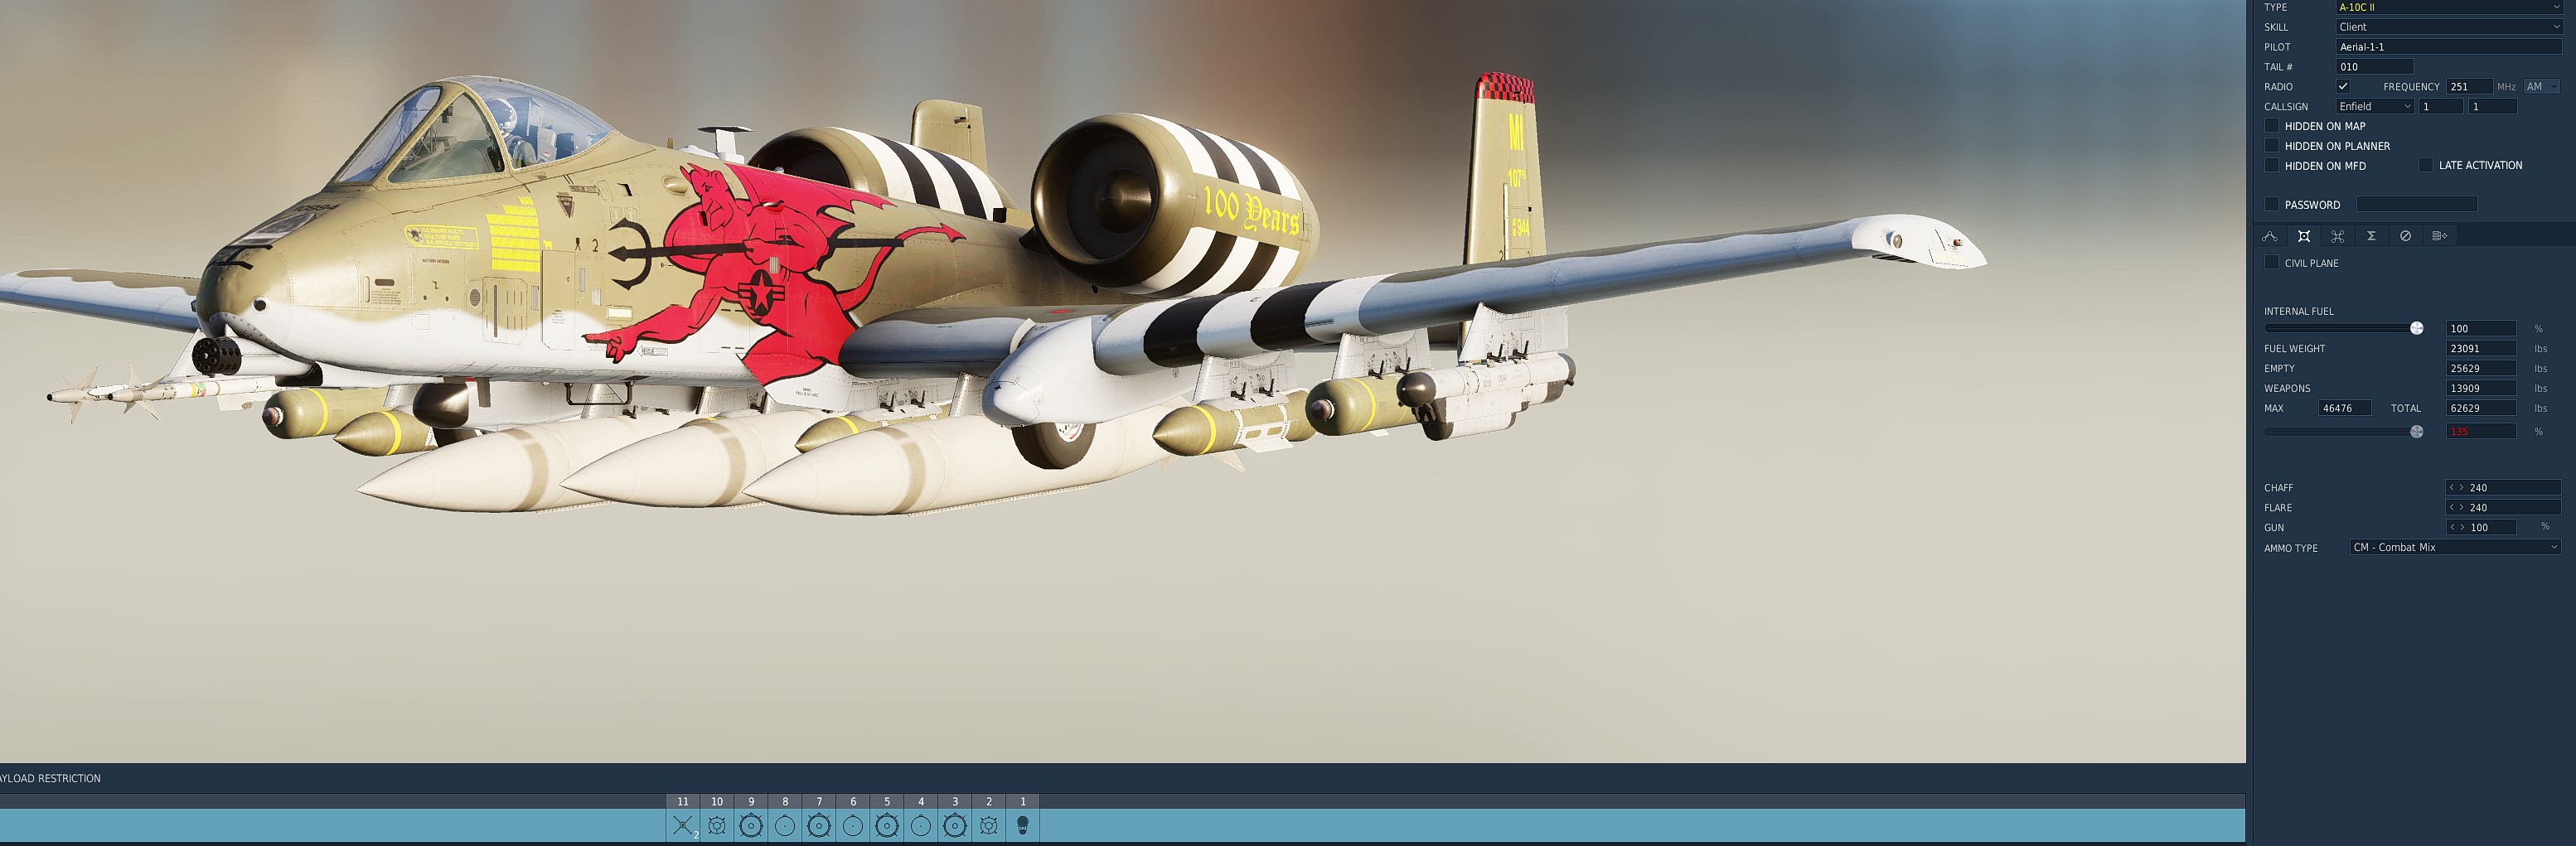Open the SKILL dropdown showing Client
This screenshot has width=2576, height=846.
click(x=2449, y=27)
